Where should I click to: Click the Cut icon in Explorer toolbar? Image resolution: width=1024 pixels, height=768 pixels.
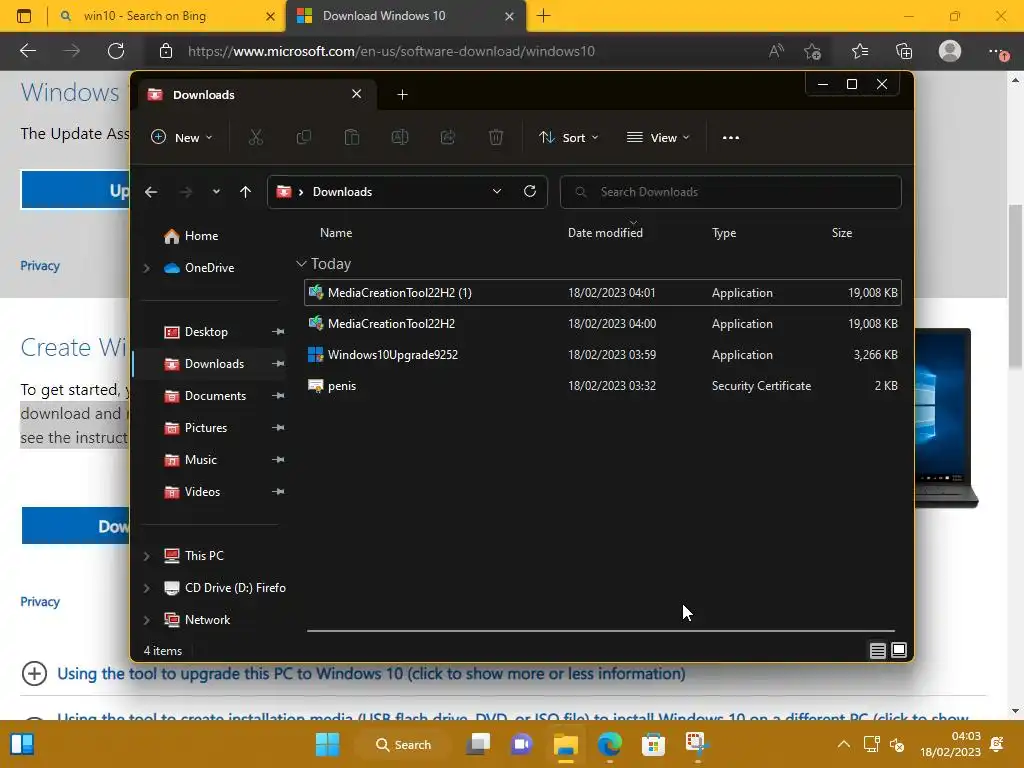pyautogui.click(x=255, y=137)
